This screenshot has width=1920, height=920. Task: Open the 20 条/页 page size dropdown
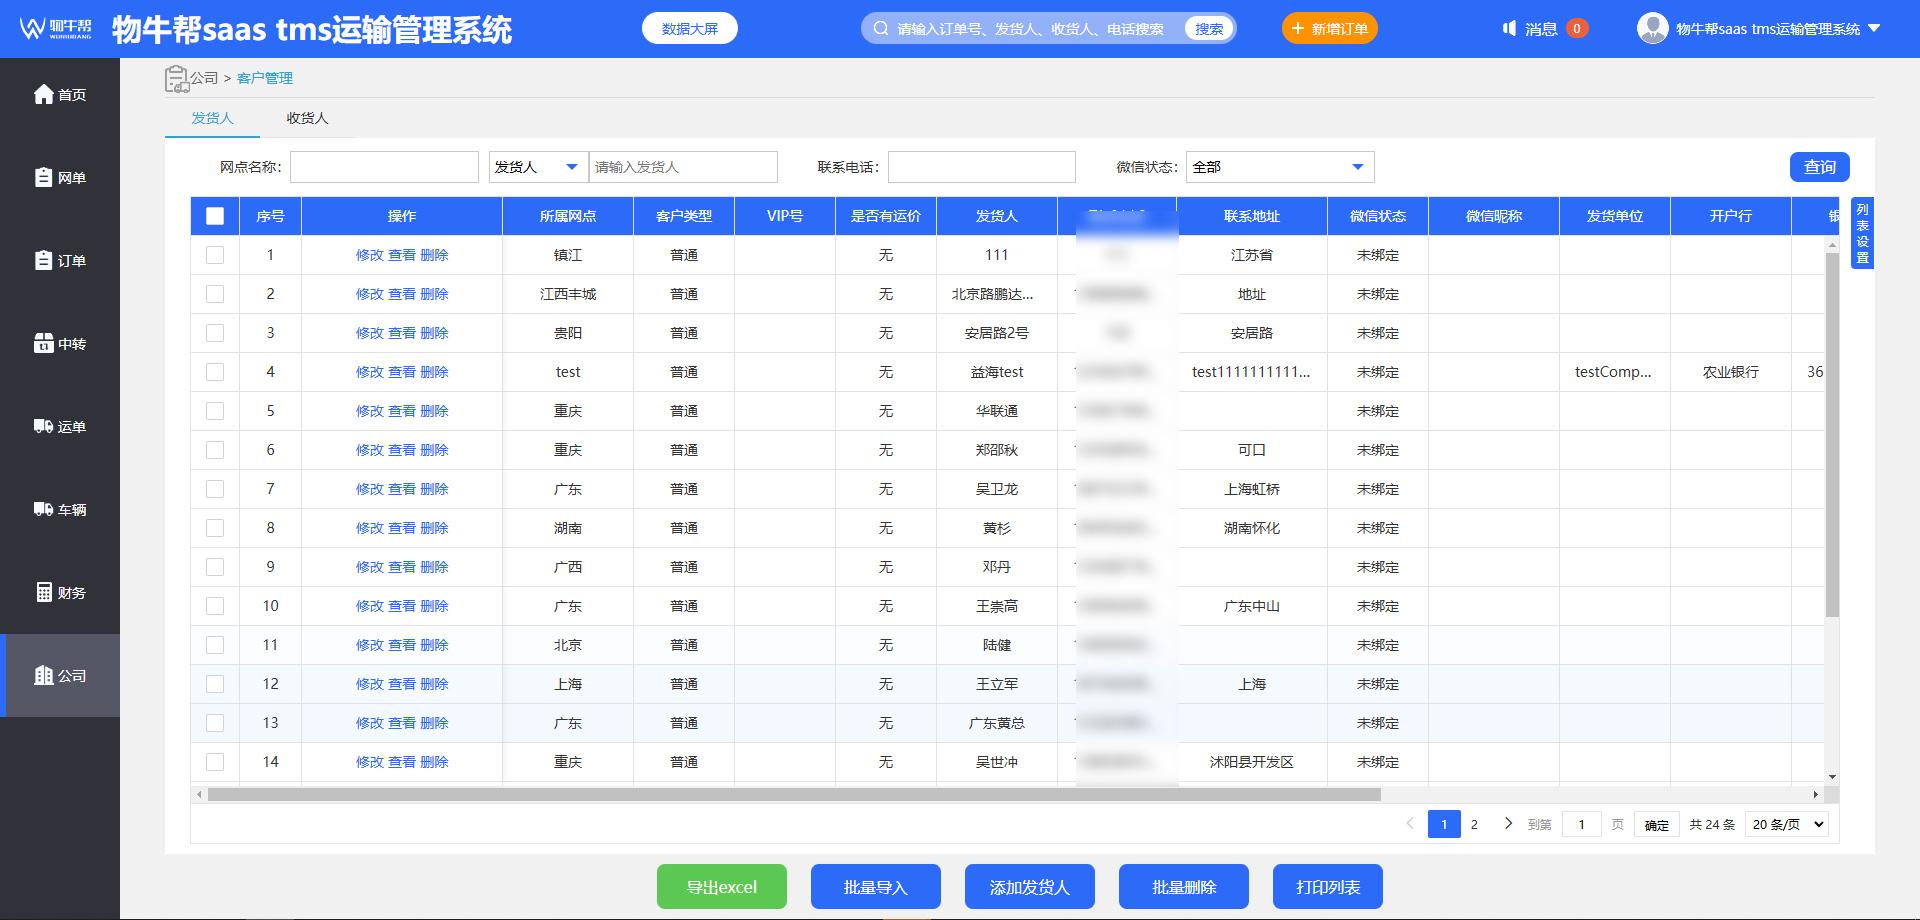(1788, 824)
